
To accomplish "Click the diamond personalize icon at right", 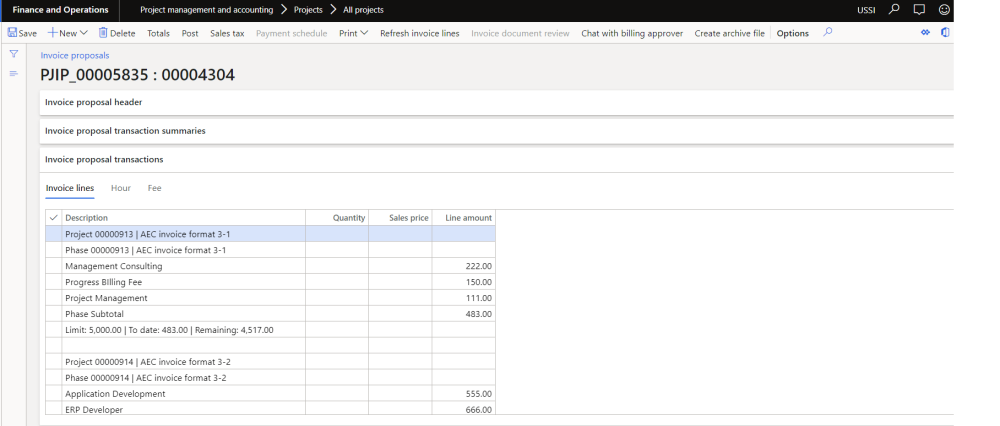I will 925,33.
